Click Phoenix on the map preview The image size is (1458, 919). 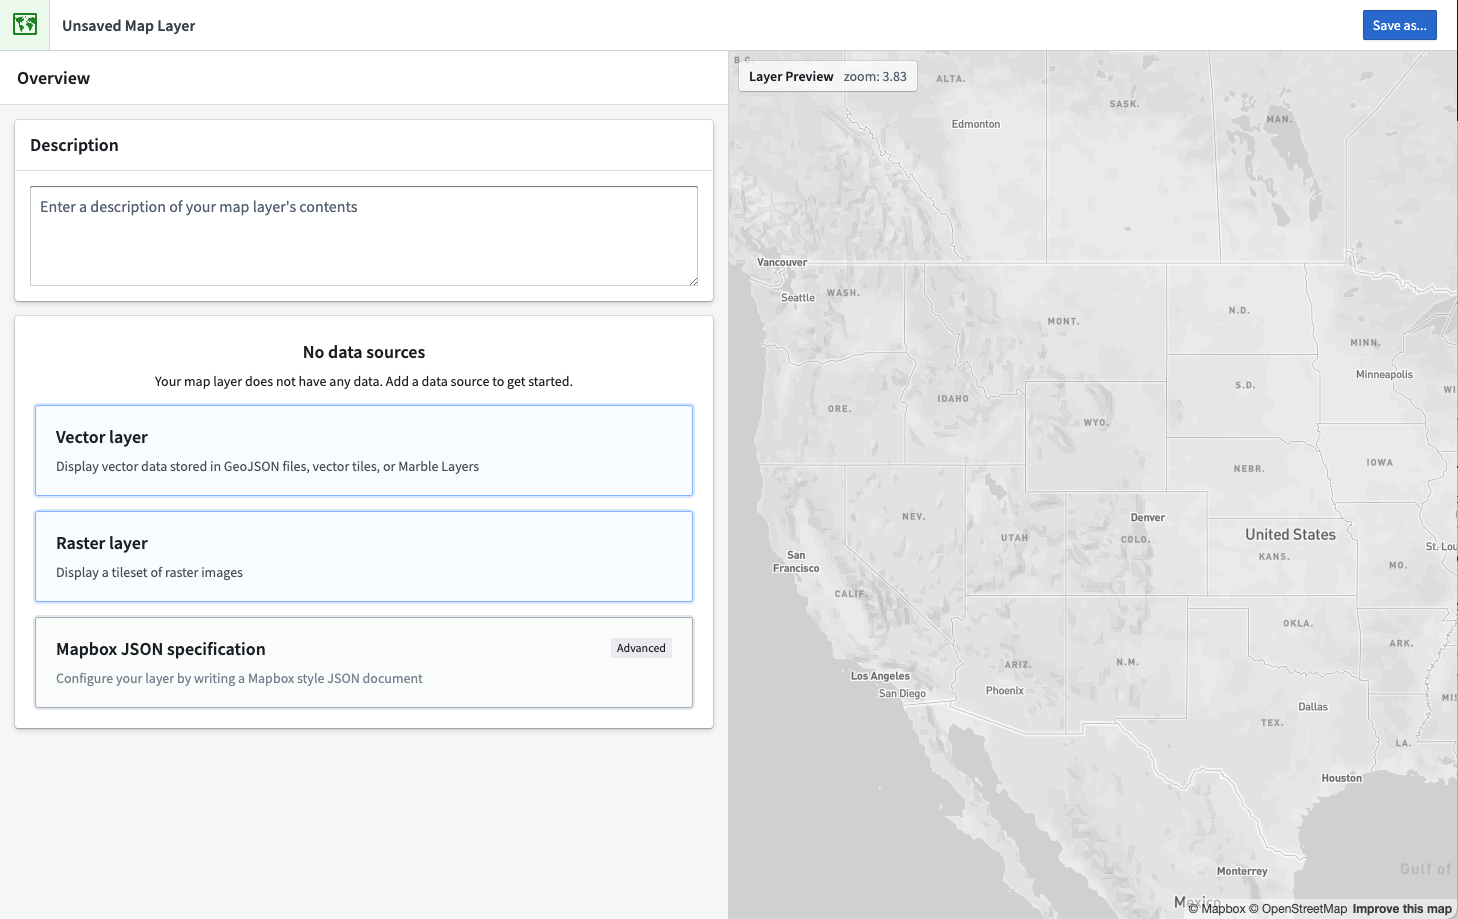click(x=1005, y=691)
